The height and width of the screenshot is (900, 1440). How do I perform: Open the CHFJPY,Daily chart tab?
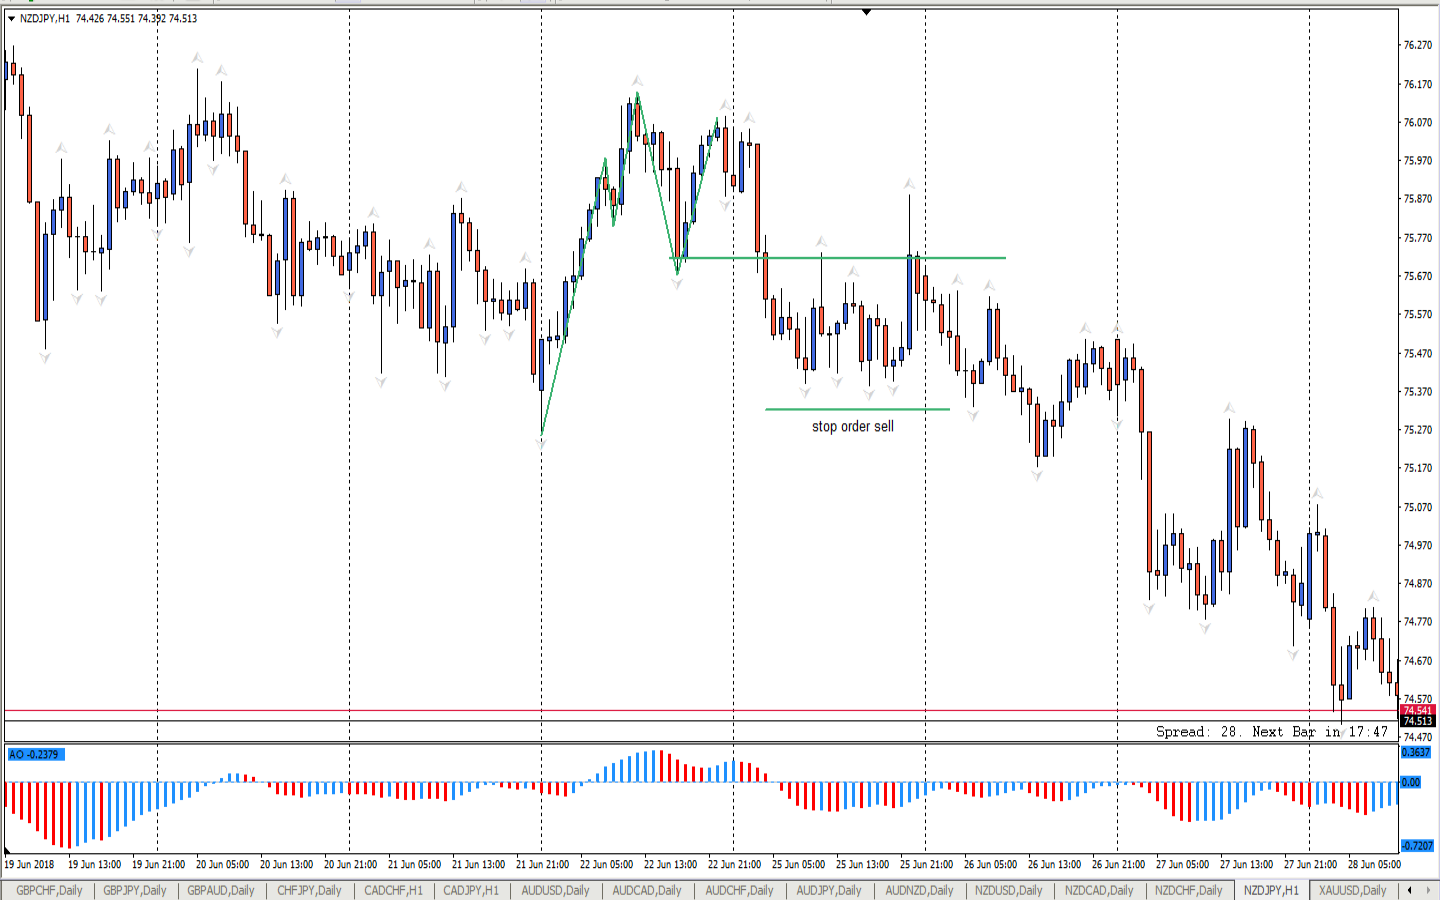[309, 890]
